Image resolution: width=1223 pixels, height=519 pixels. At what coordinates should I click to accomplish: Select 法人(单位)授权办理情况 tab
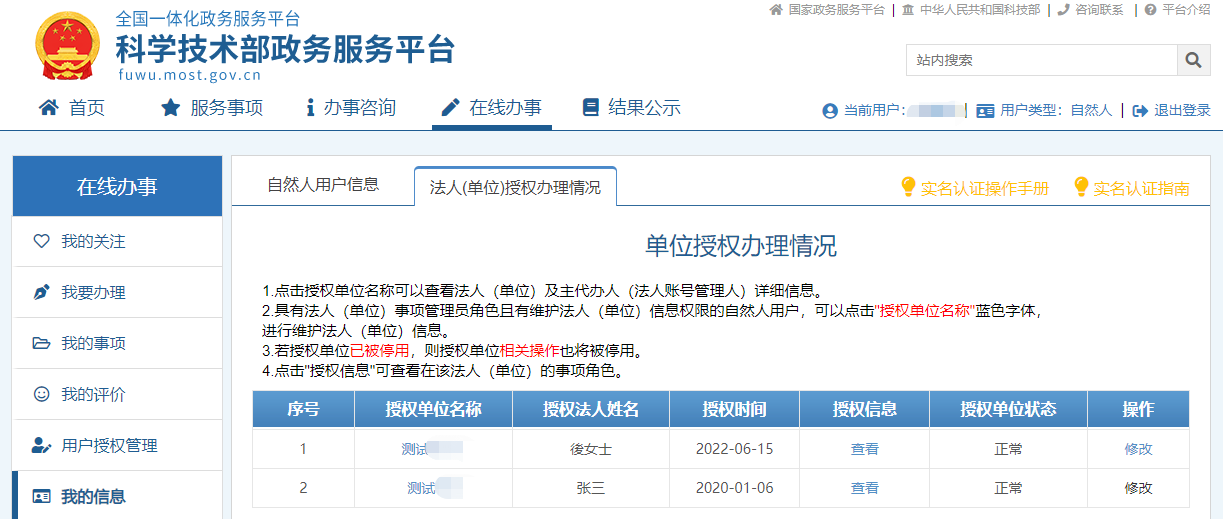point(515,187)
